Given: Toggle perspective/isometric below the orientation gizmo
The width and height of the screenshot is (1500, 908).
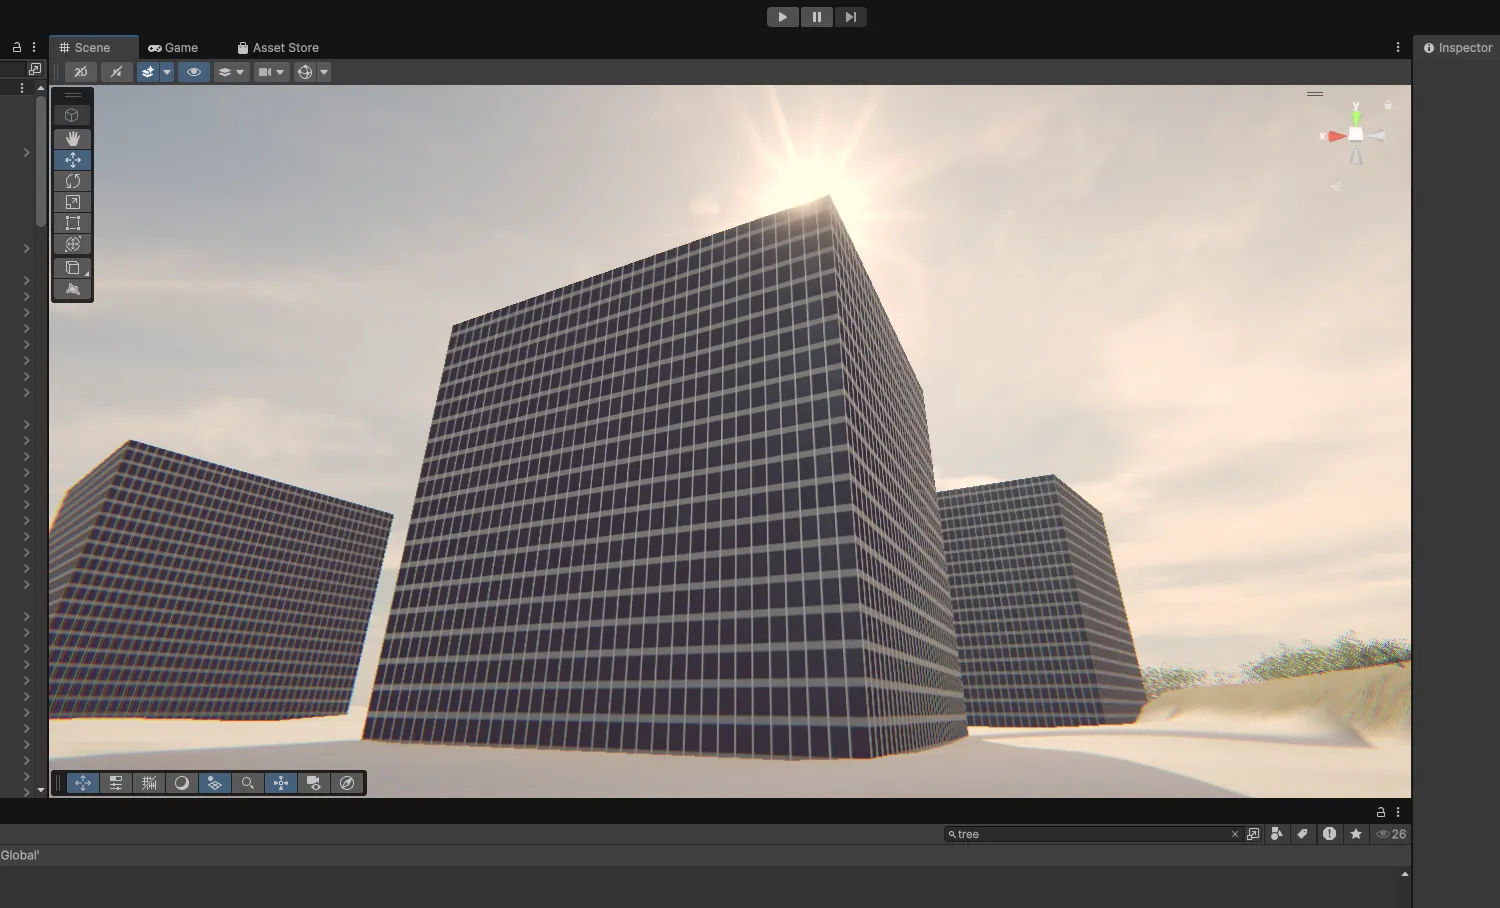Looking at the screenshot, I should [1336, 186].
